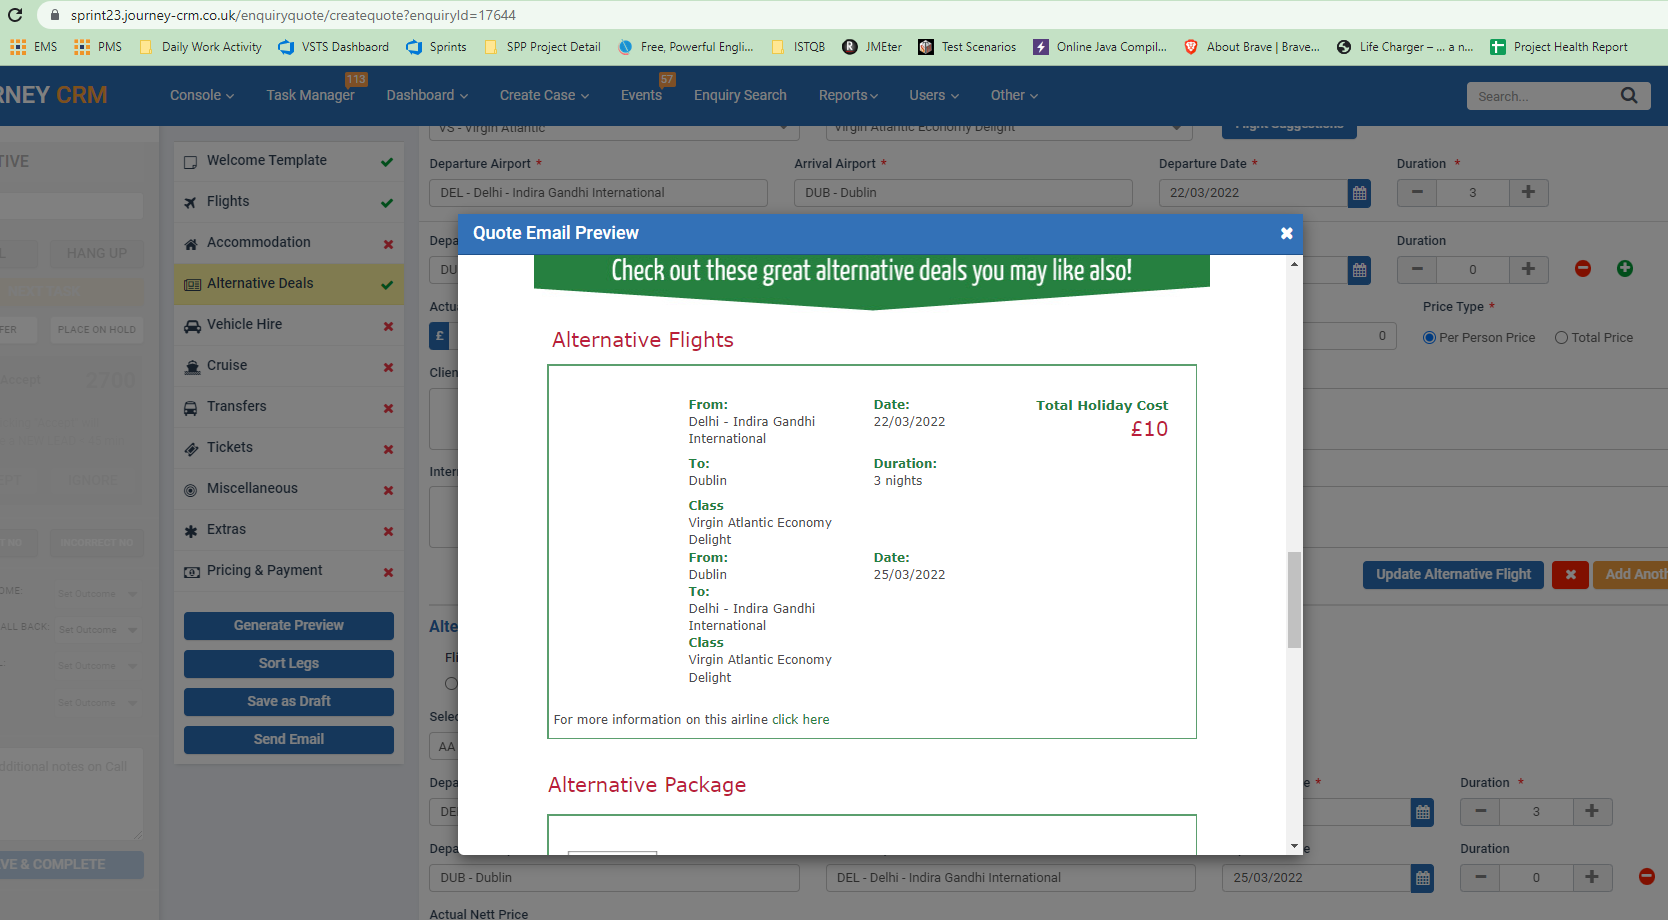Open the Daily Work Activity bookmark
This screenshot has height=920, width=1668.
201,47
